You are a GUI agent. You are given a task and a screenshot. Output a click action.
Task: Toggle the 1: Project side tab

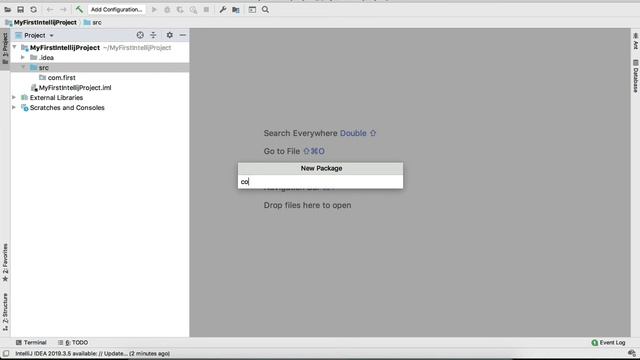(x=5, y=49)
